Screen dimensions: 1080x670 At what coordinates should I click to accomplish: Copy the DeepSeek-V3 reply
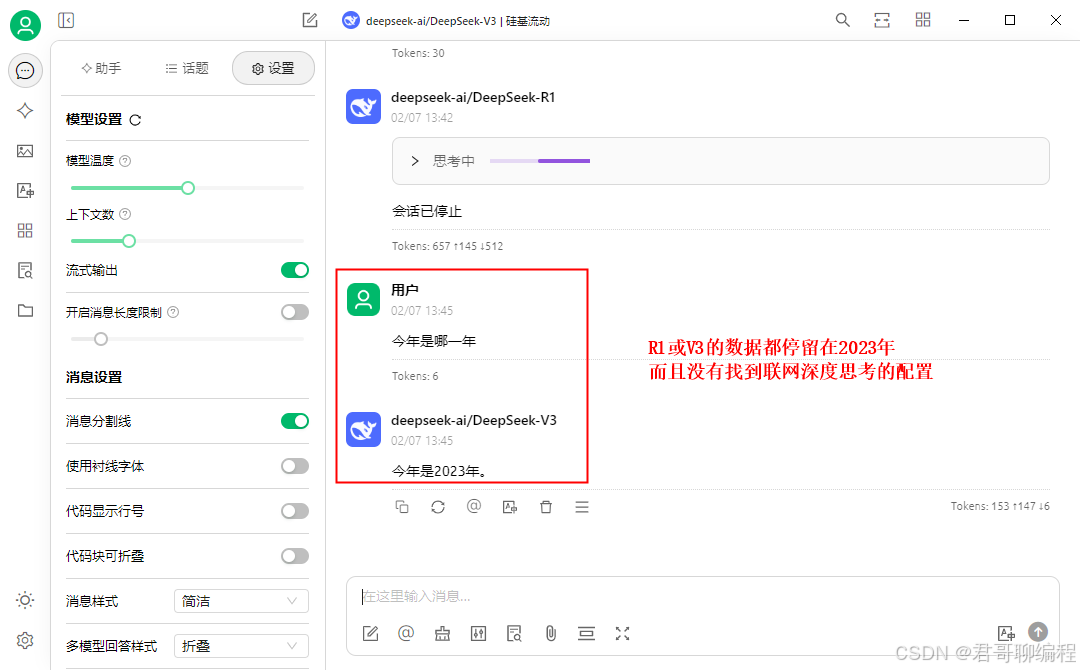[x=402, y=507]
